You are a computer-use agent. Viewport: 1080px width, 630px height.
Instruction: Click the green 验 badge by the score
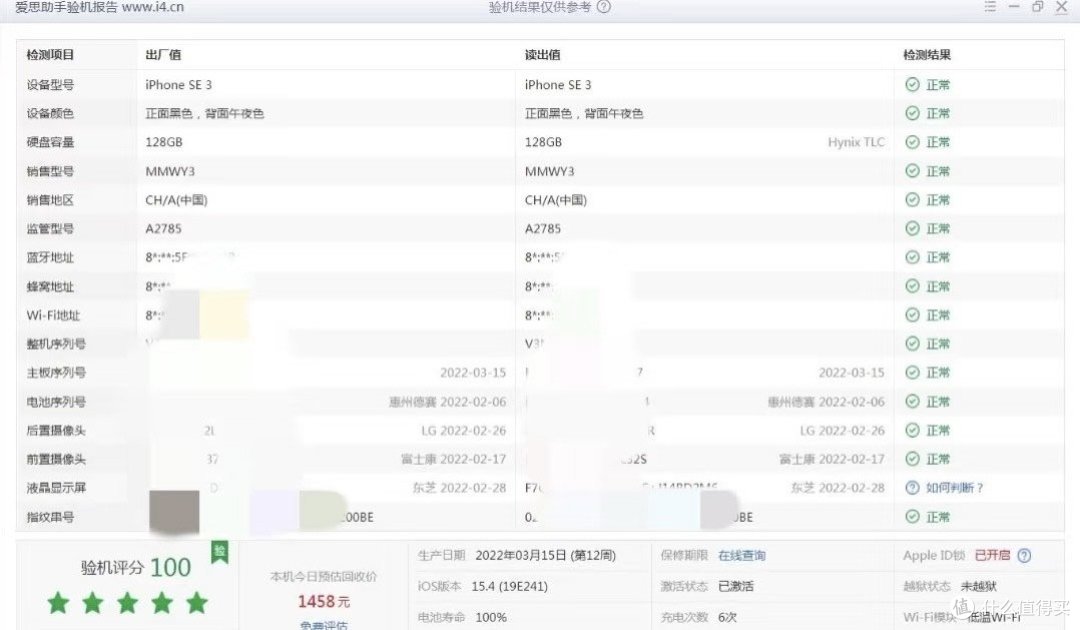tap(220, 552)
